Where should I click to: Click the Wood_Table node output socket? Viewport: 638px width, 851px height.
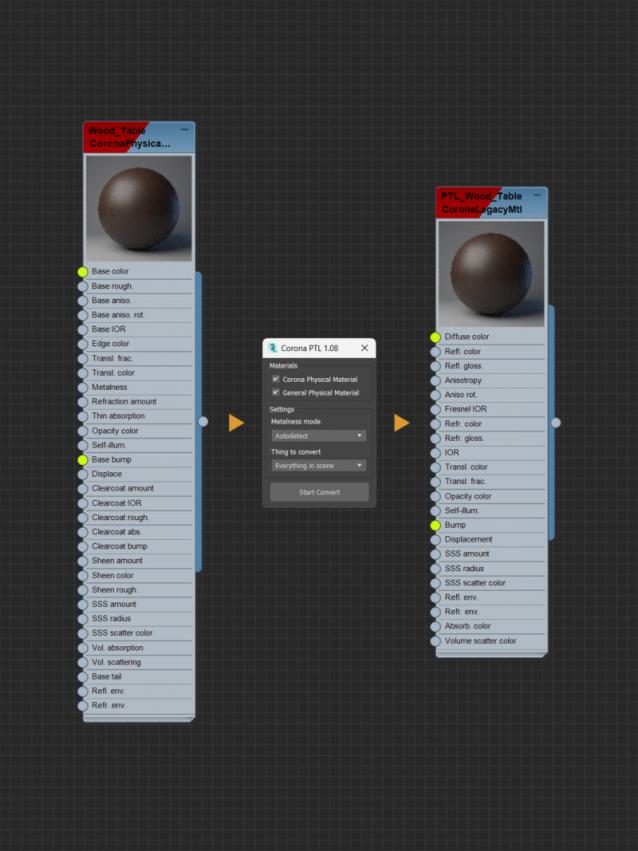point(204,422)
